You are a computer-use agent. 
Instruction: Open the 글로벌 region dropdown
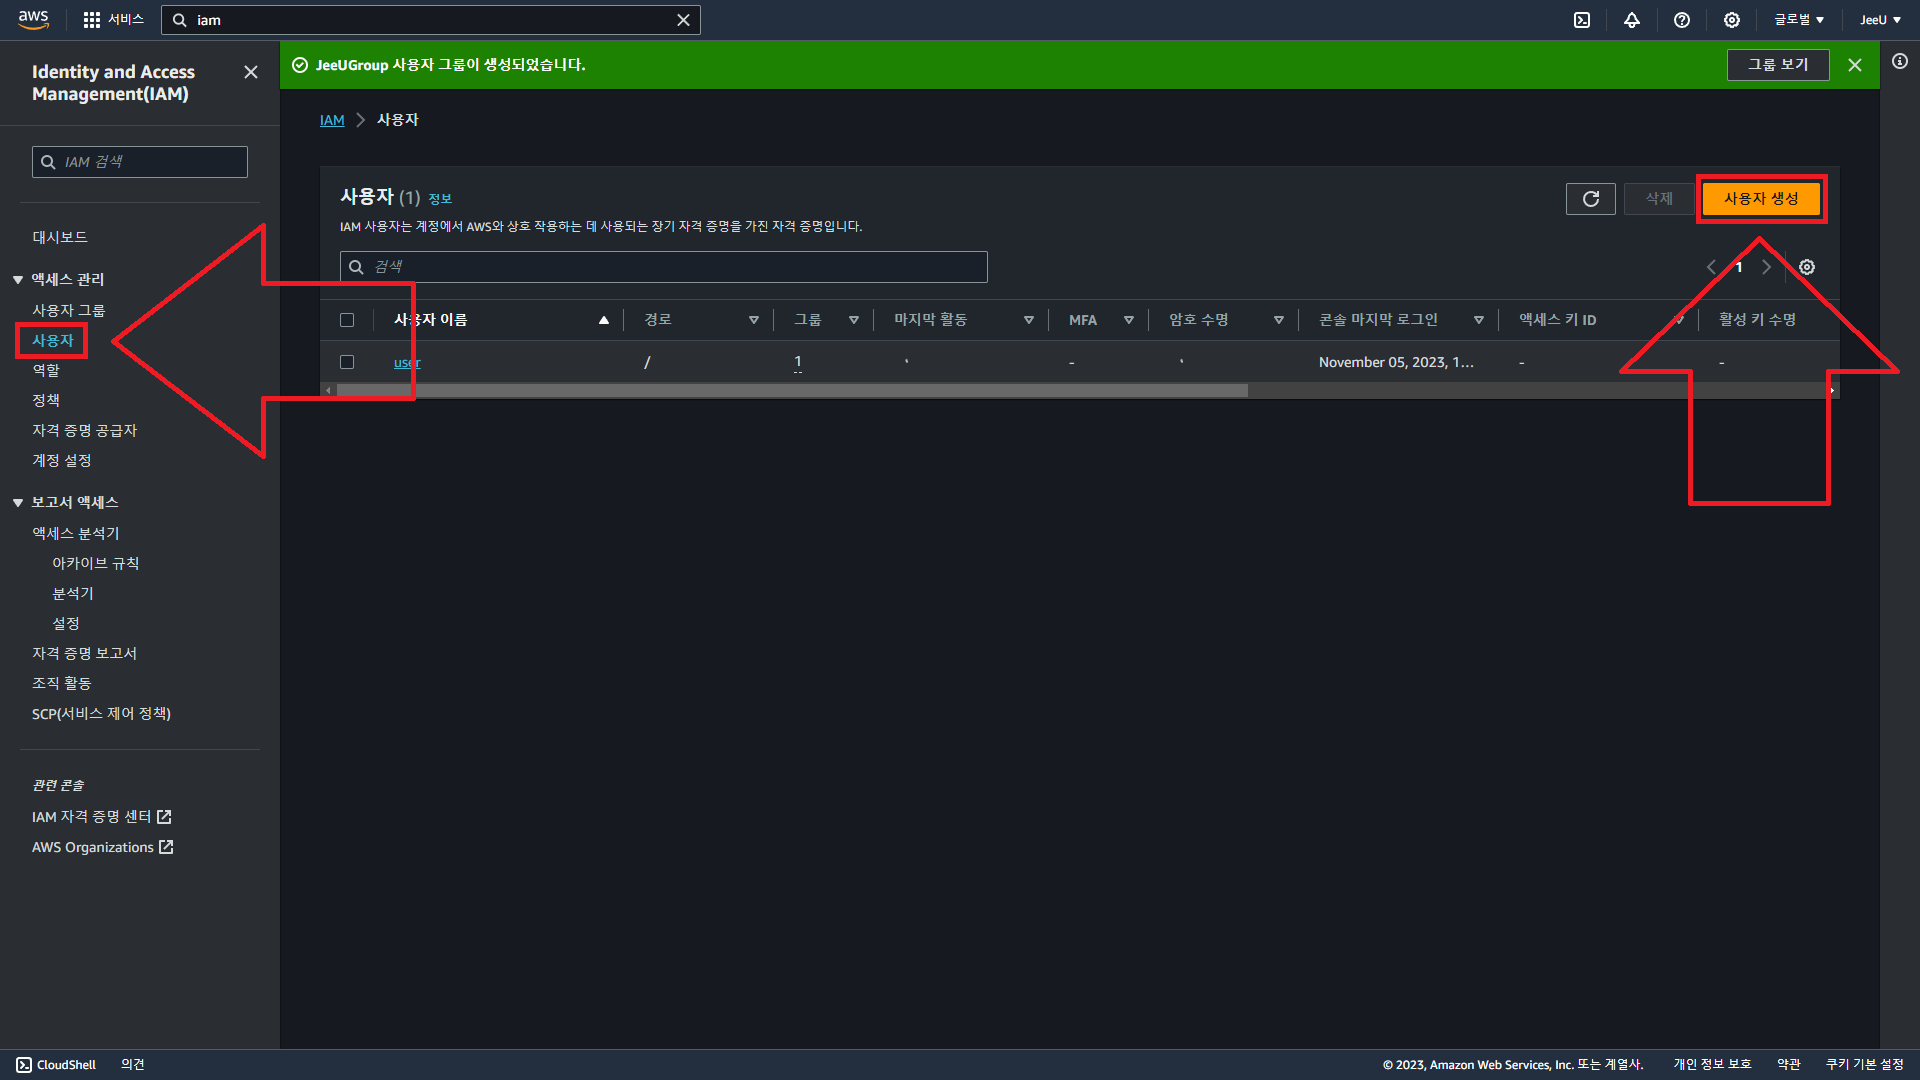click(x=1799, y=20)
